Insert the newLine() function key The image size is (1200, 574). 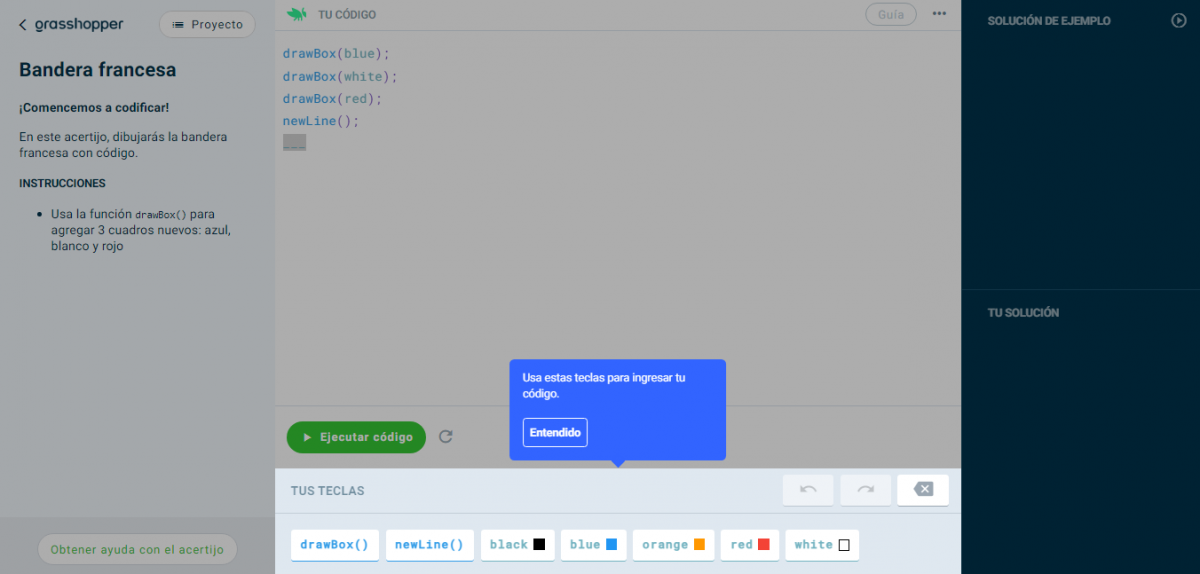tap(429, 545)
